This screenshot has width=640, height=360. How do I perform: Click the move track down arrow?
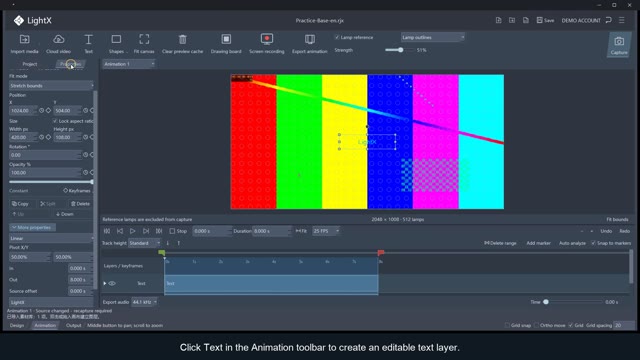click(x=168, y=243)
